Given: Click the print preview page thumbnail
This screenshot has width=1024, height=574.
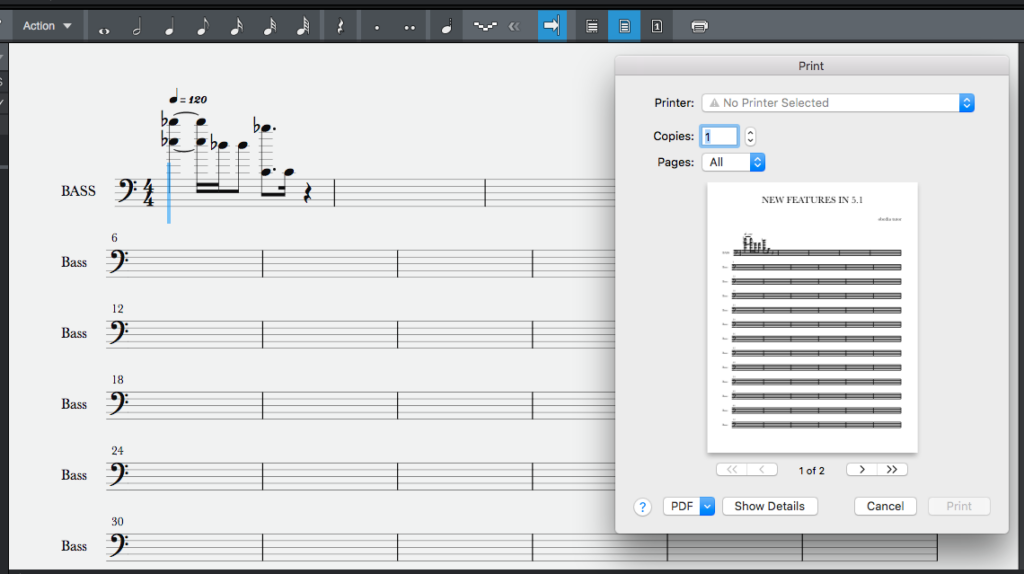Looking at the screenshot, I should pos(812,317).
